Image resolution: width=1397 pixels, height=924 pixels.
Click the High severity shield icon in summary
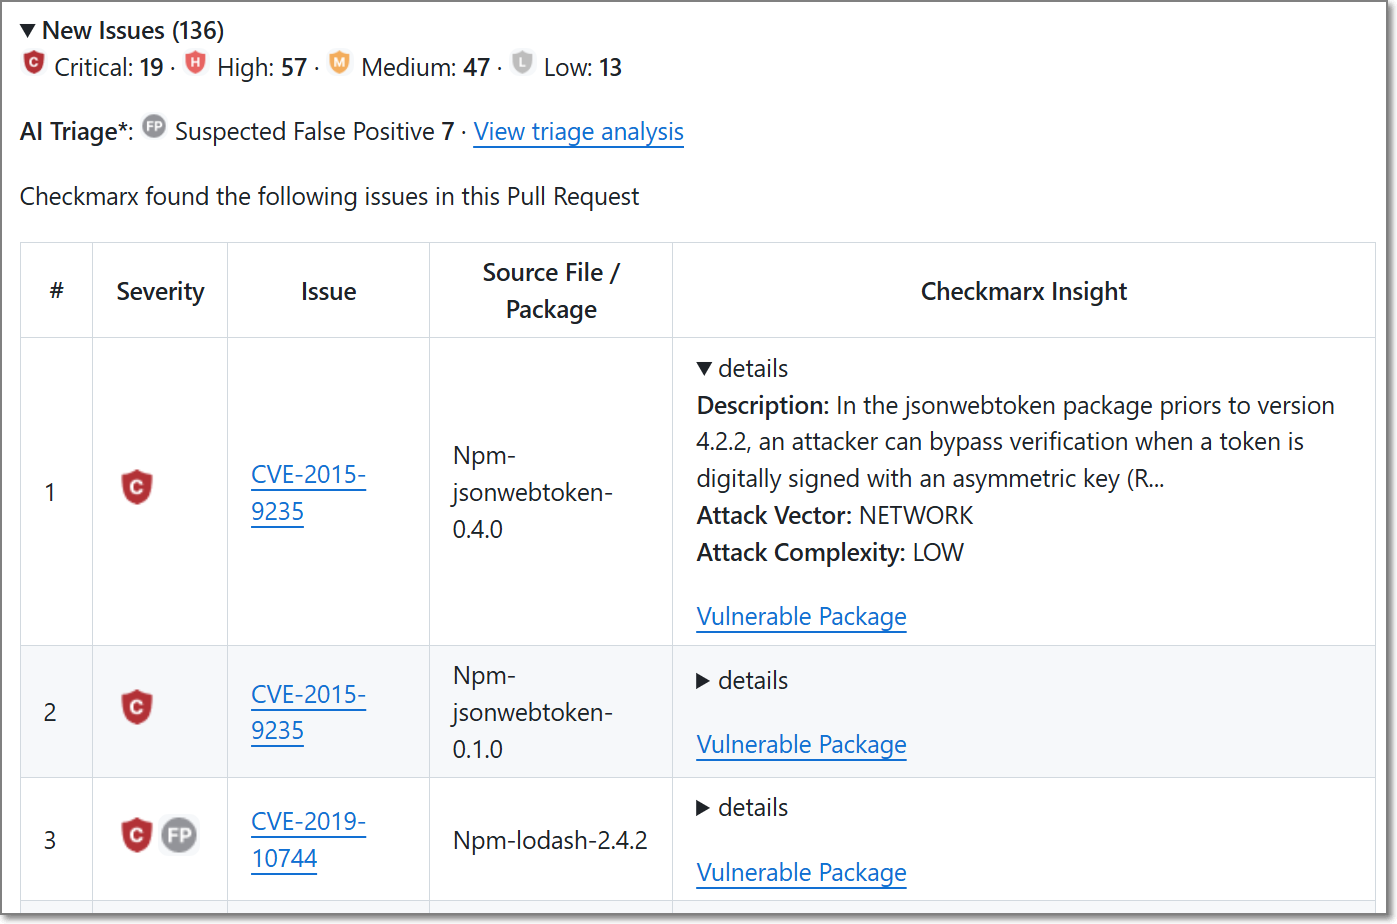point(196,63)
